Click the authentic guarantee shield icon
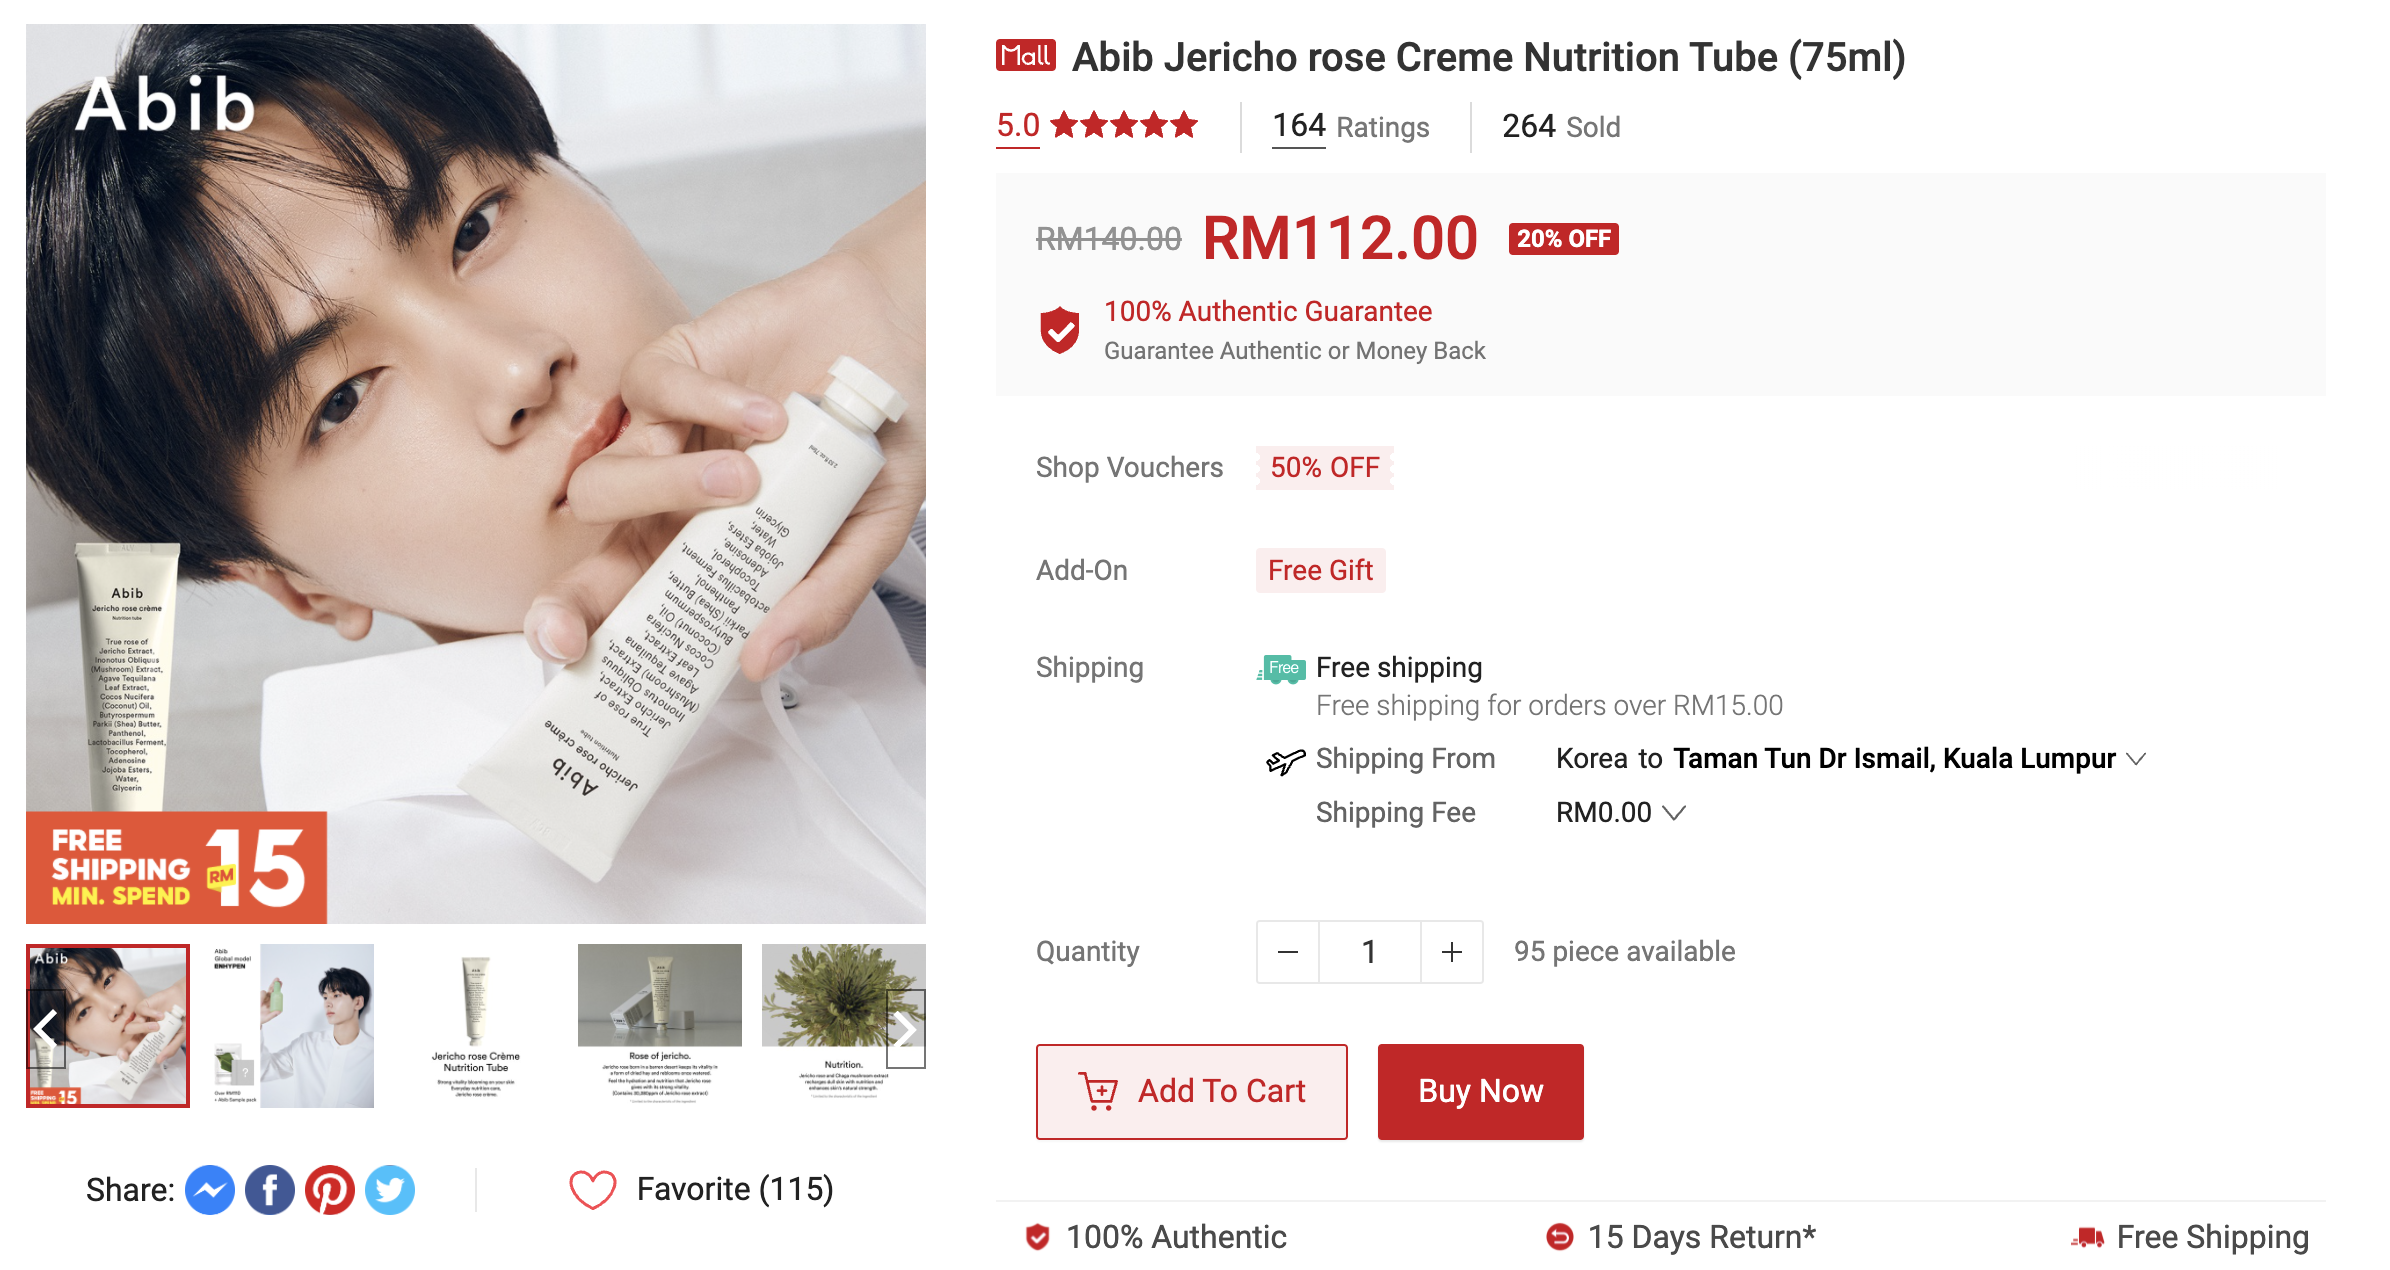Screen dimensions: 2390x1270 1060,330
